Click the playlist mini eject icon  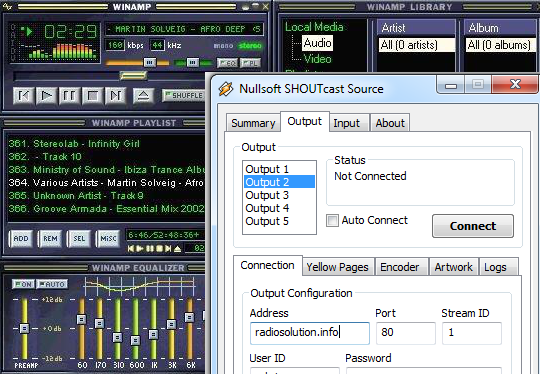[177, 248]
